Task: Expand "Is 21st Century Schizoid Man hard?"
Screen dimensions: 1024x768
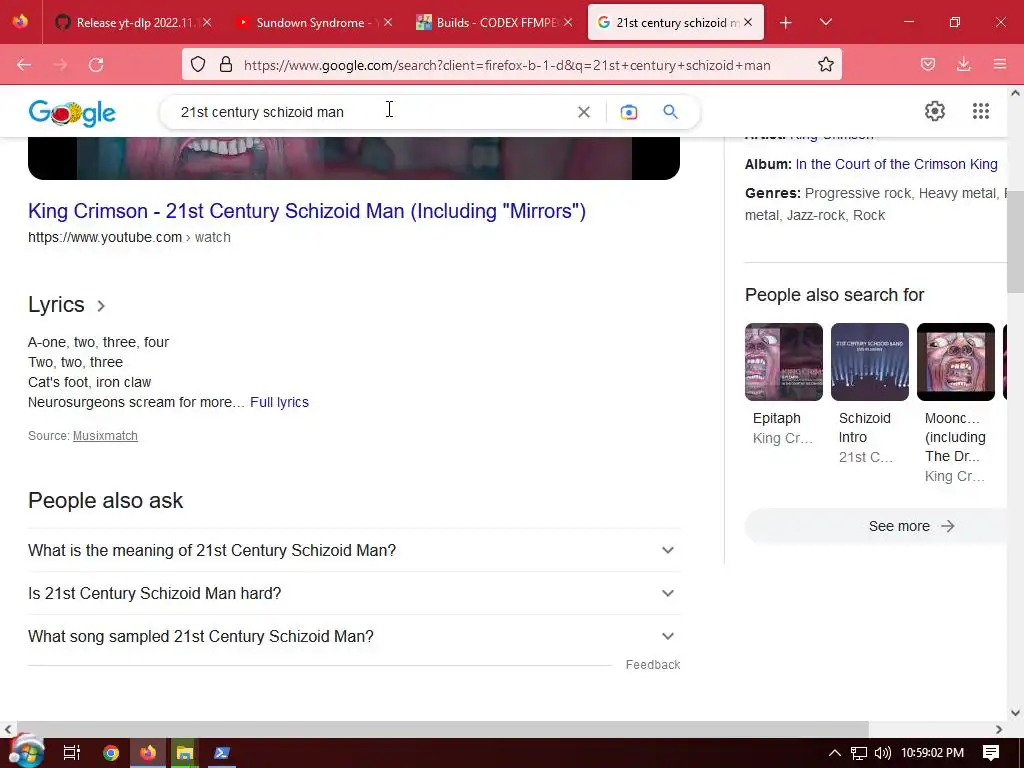Action: tap(354, 594)
